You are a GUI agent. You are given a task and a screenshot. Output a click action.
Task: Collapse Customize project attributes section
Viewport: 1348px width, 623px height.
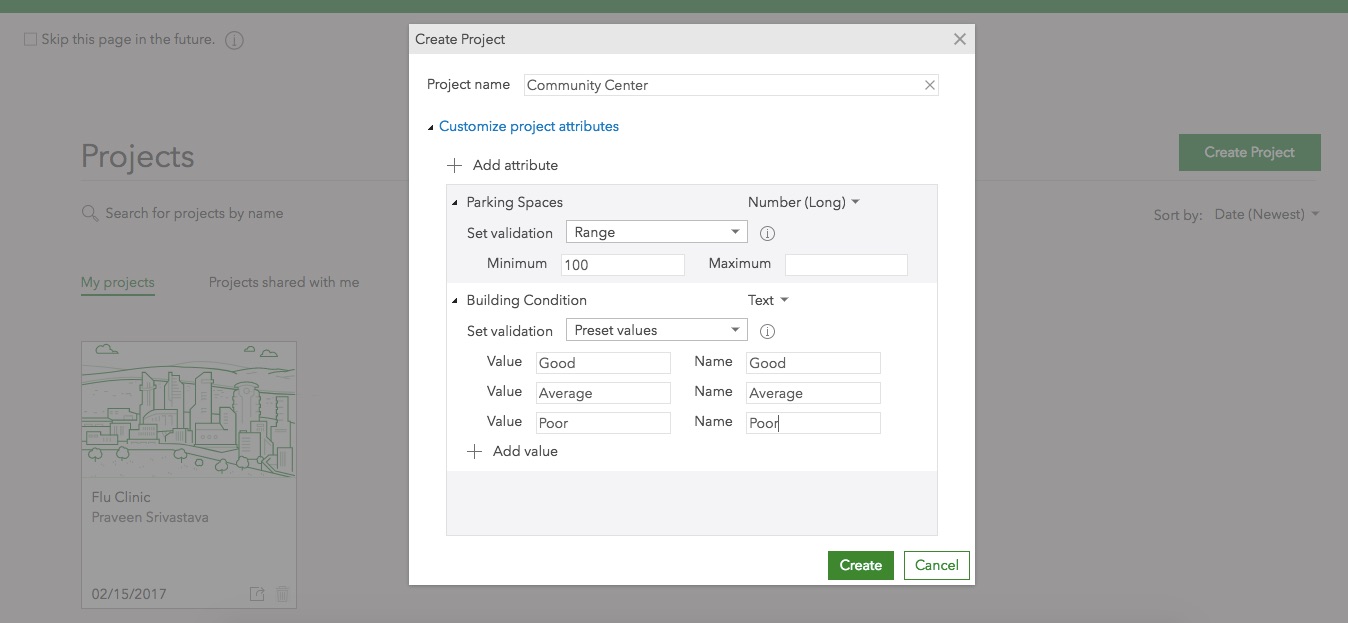tap(431, 127)
